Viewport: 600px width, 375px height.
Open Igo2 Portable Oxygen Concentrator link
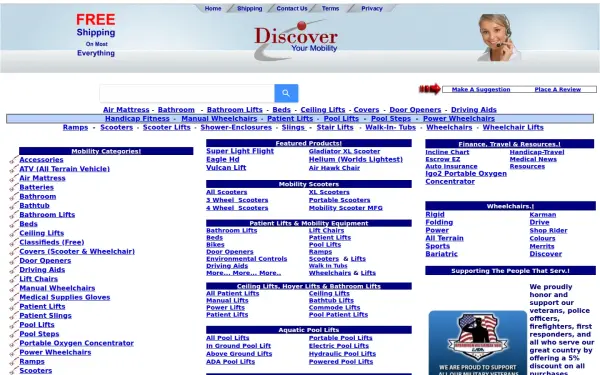click(466, 178)
